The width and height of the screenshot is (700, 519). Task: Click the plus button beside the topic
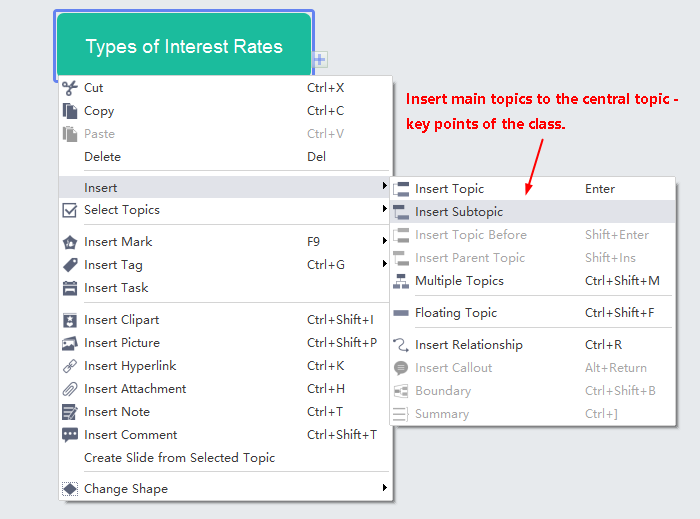pyautogui.click(x=320, y=60)
